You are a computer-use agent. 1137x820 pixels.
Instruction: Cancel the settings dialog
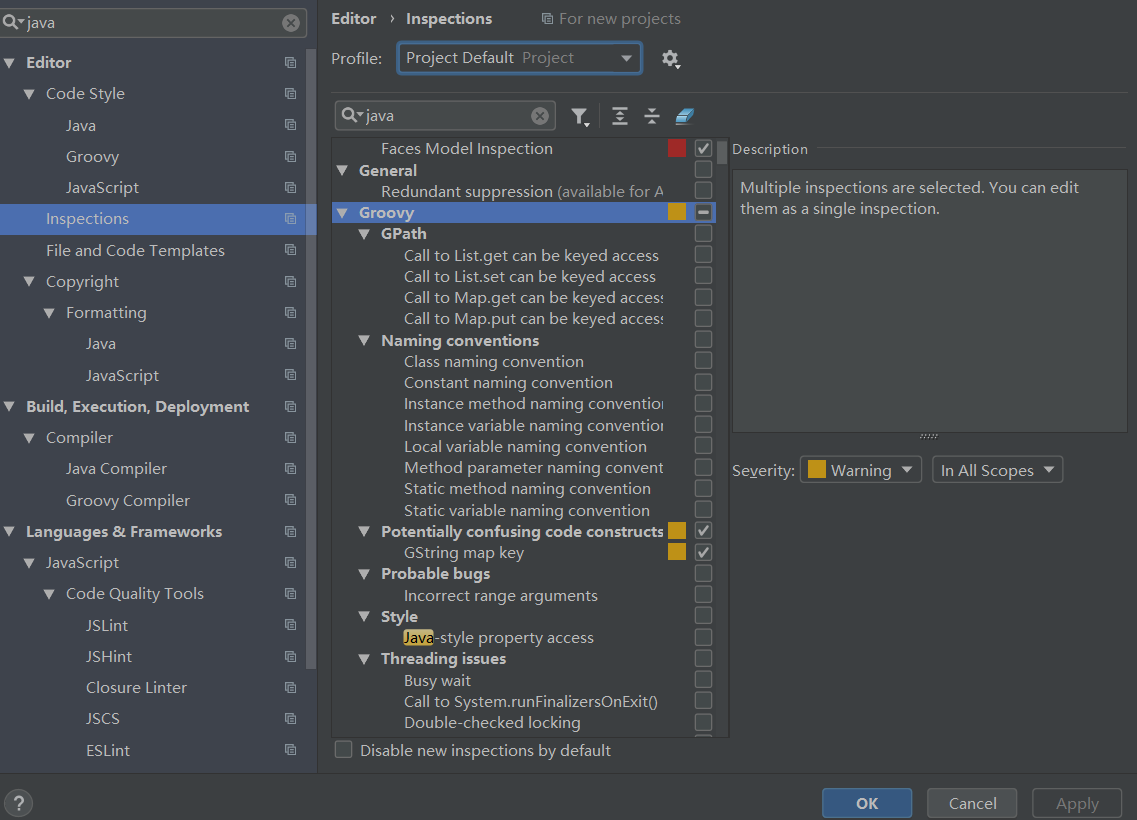tap(972, 803)
